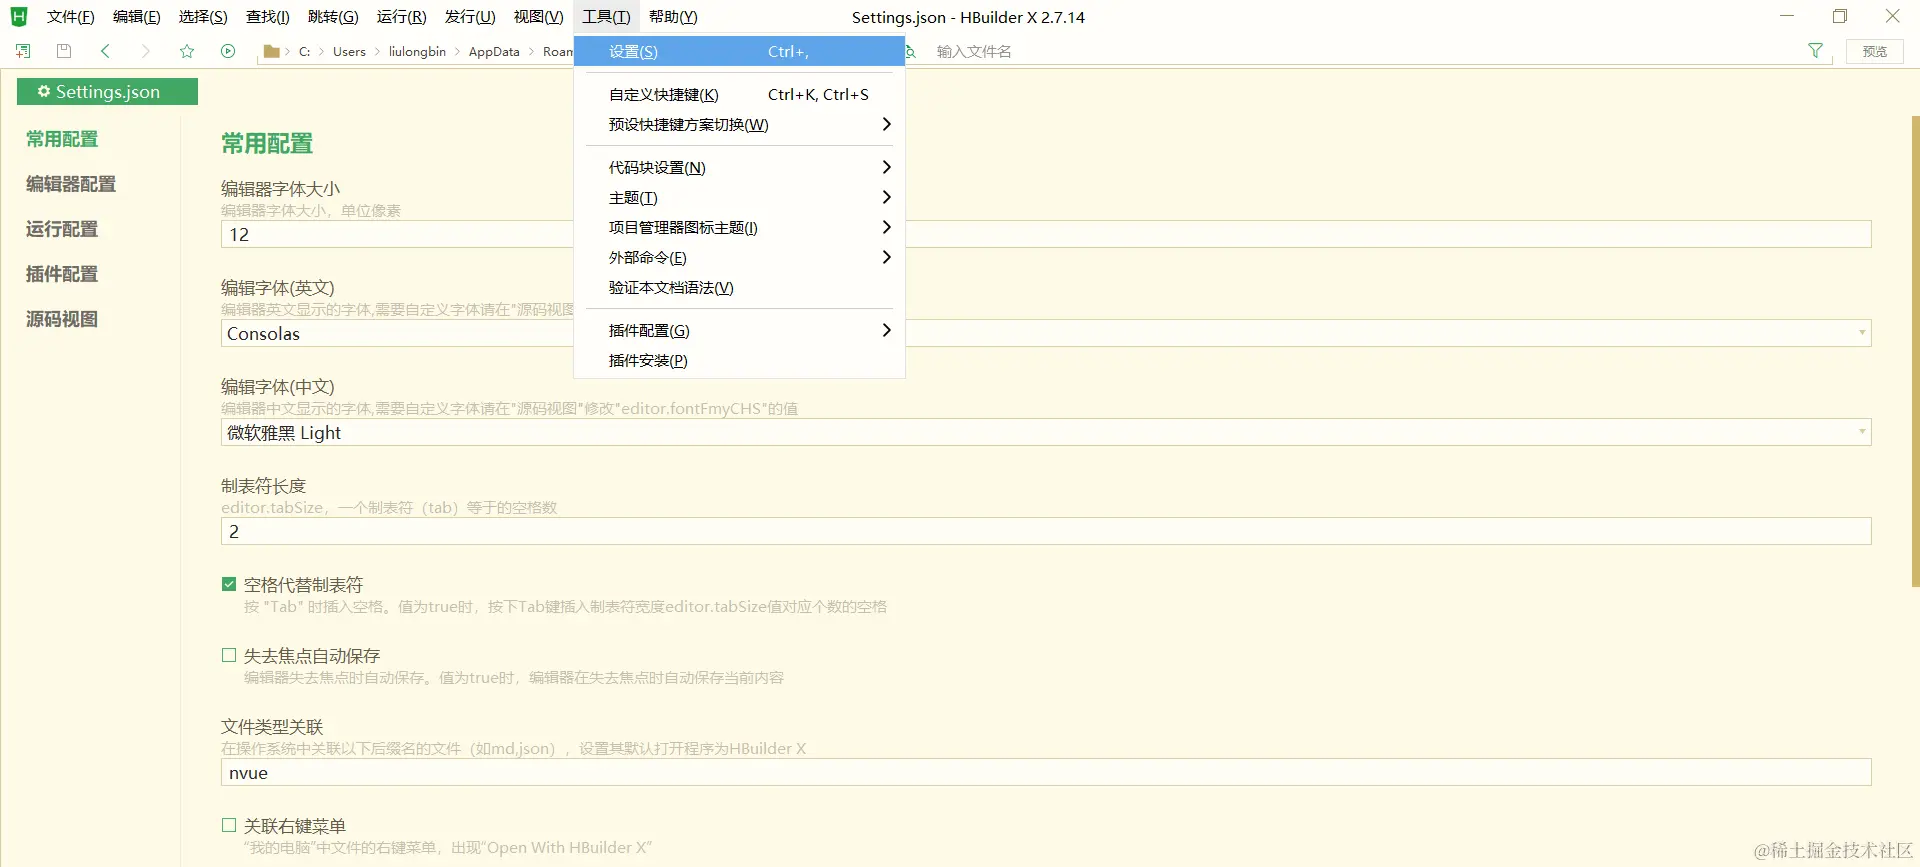The width and height of the screenshot is (1920, 867).
Task: Close the 工具(T) menu
Action: pos(606,17)
